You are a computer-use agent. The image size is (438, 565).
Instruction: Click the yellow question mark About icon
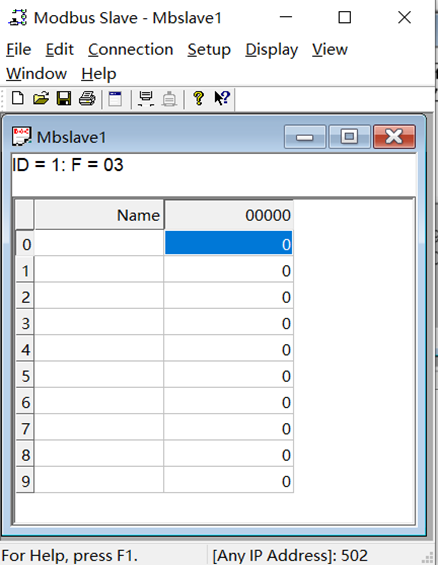(x=198, y=98)
